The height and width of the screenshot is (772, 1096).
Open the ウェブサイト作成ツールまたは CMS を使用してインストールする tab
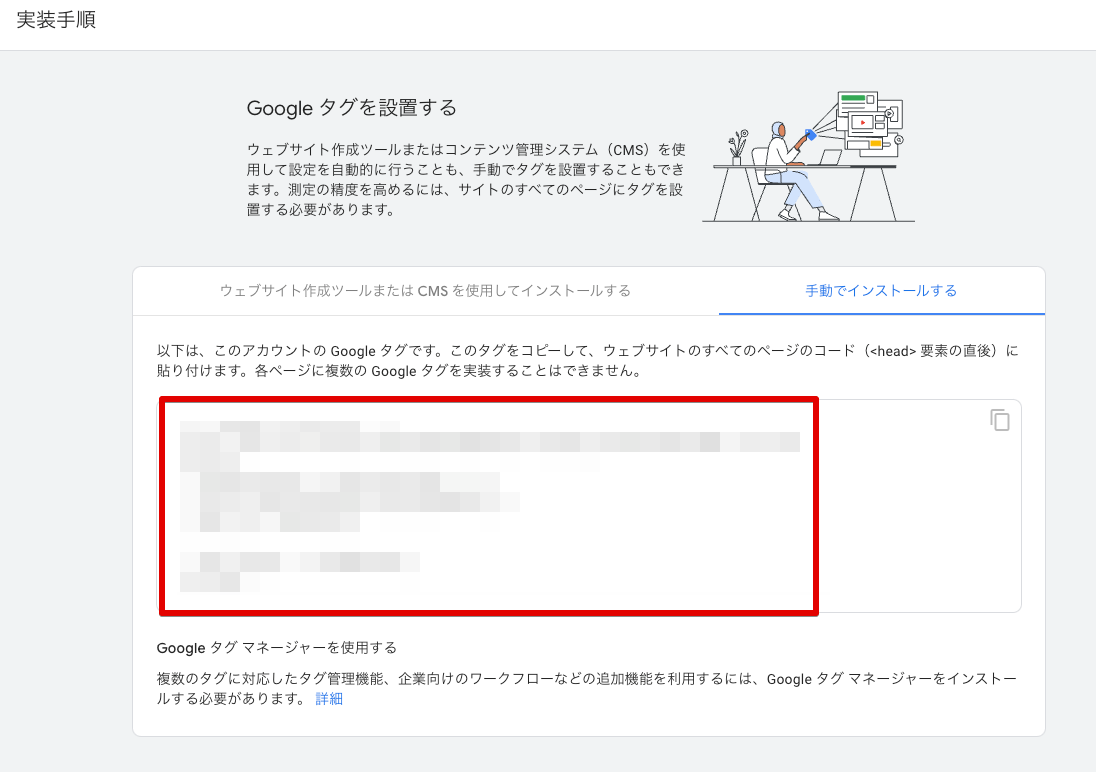[x=426, y=291]
